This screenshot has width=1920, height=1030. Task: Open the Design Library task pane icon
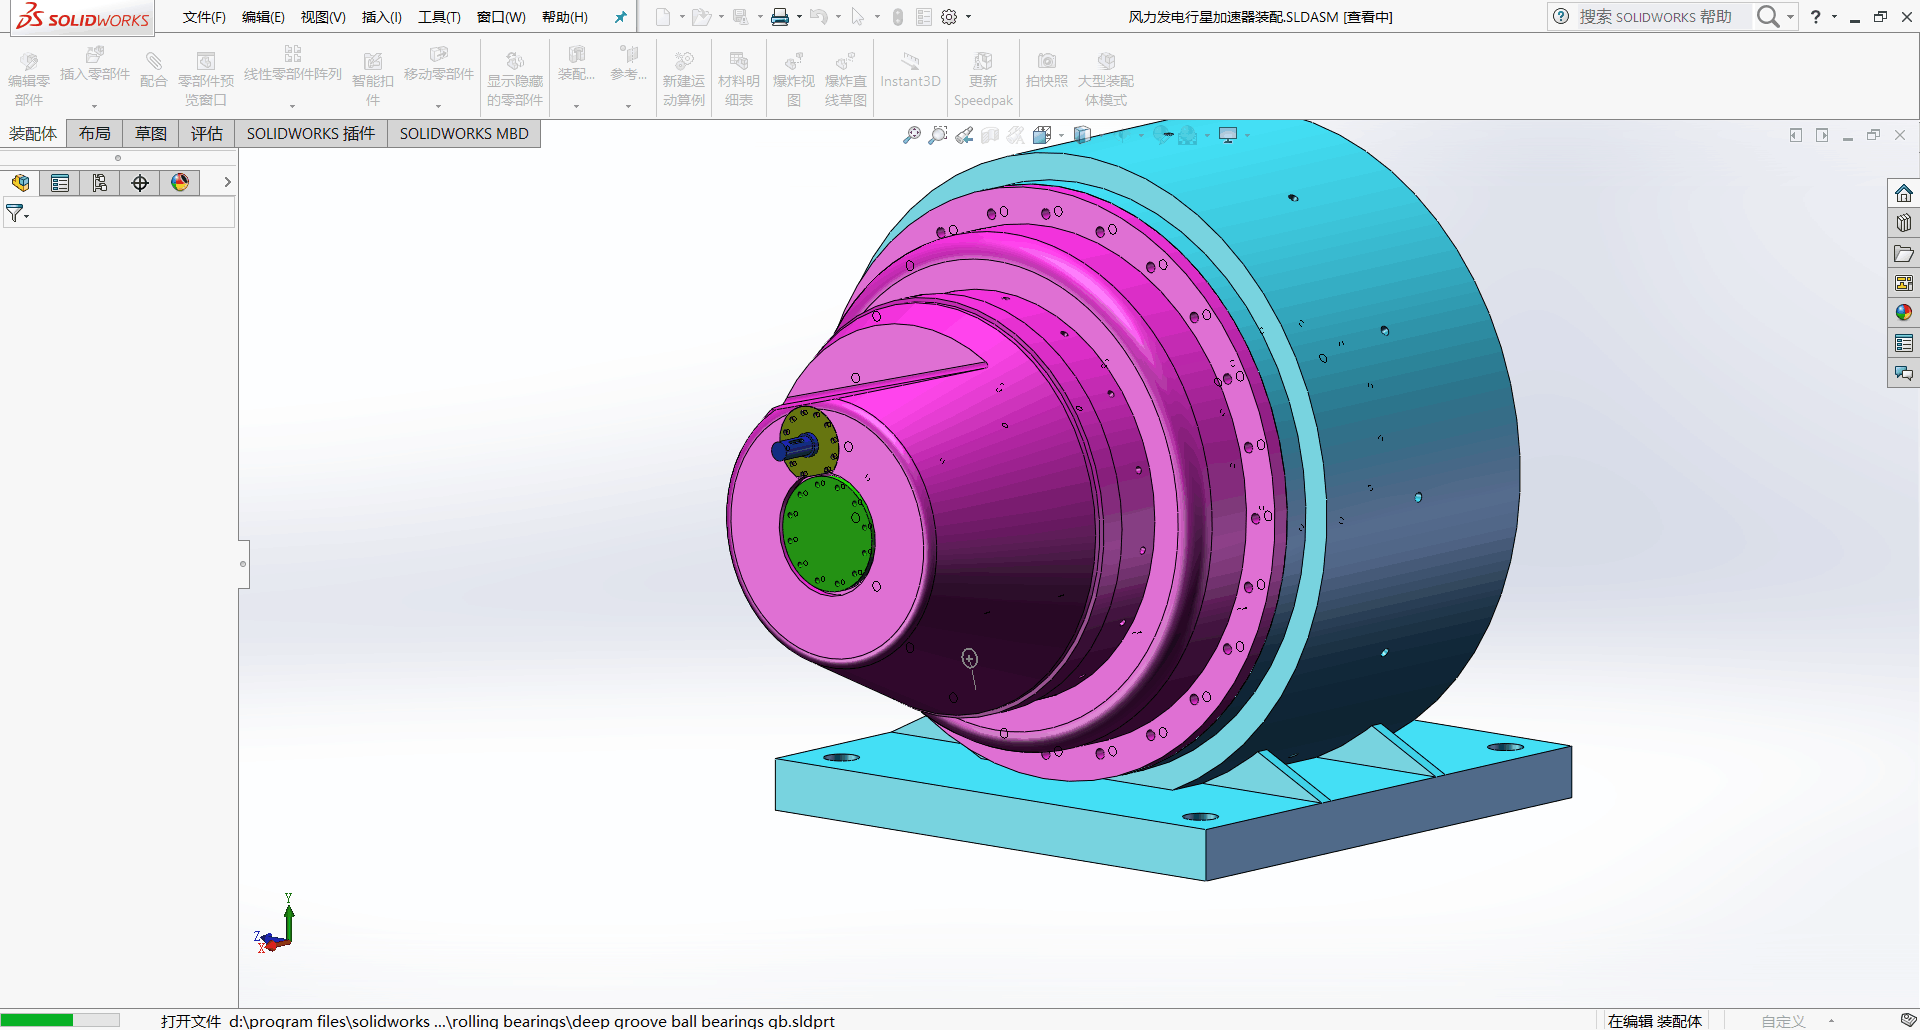[x=1904, y=223]
